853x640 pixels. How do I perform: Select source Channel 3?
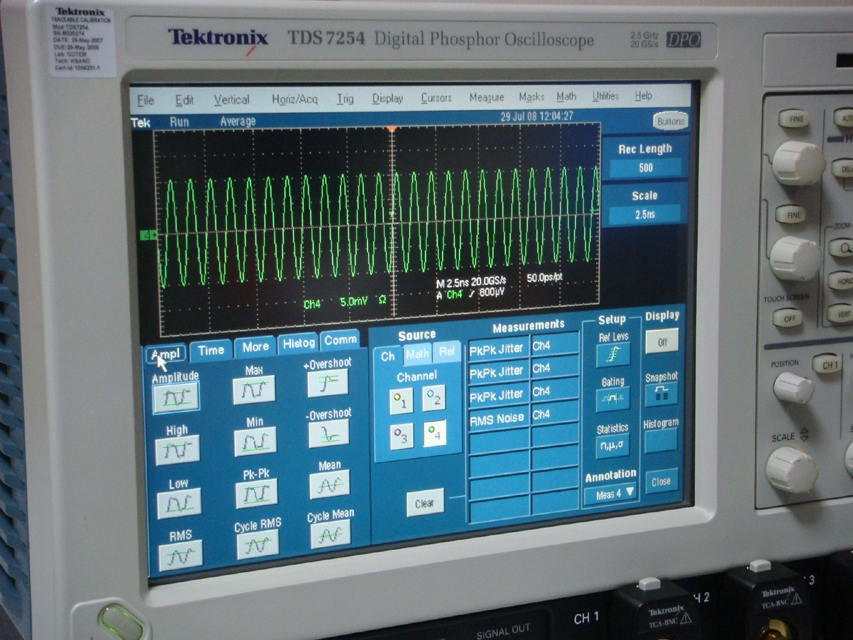(402, 436)
